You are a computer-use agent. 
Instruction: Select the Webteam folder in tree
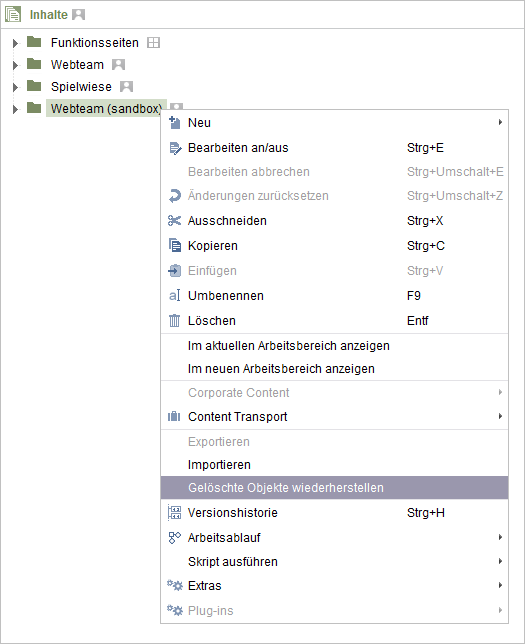pos(77,64)
